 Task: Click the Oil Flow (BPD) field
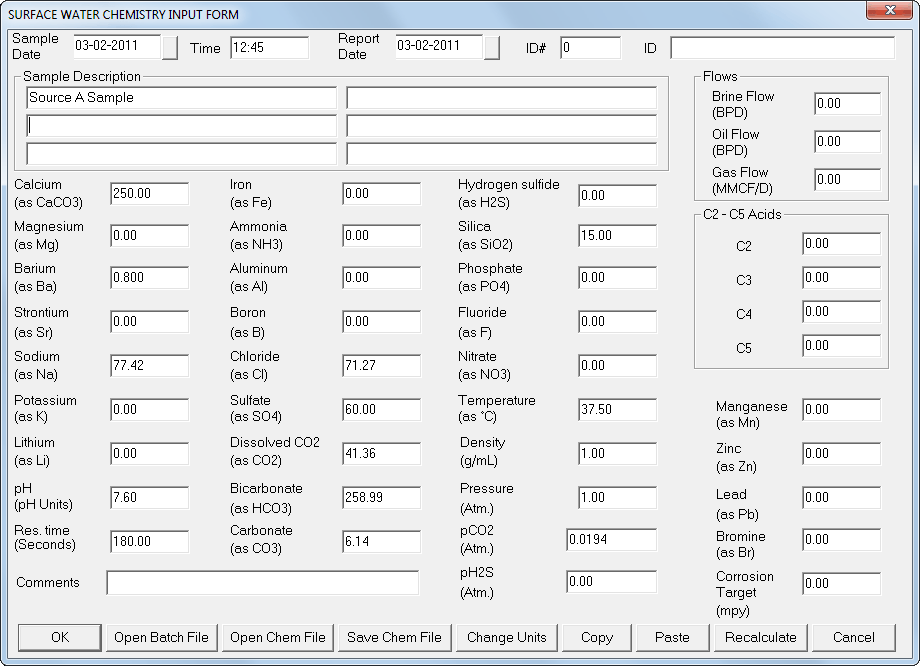(x=847, y=142)
